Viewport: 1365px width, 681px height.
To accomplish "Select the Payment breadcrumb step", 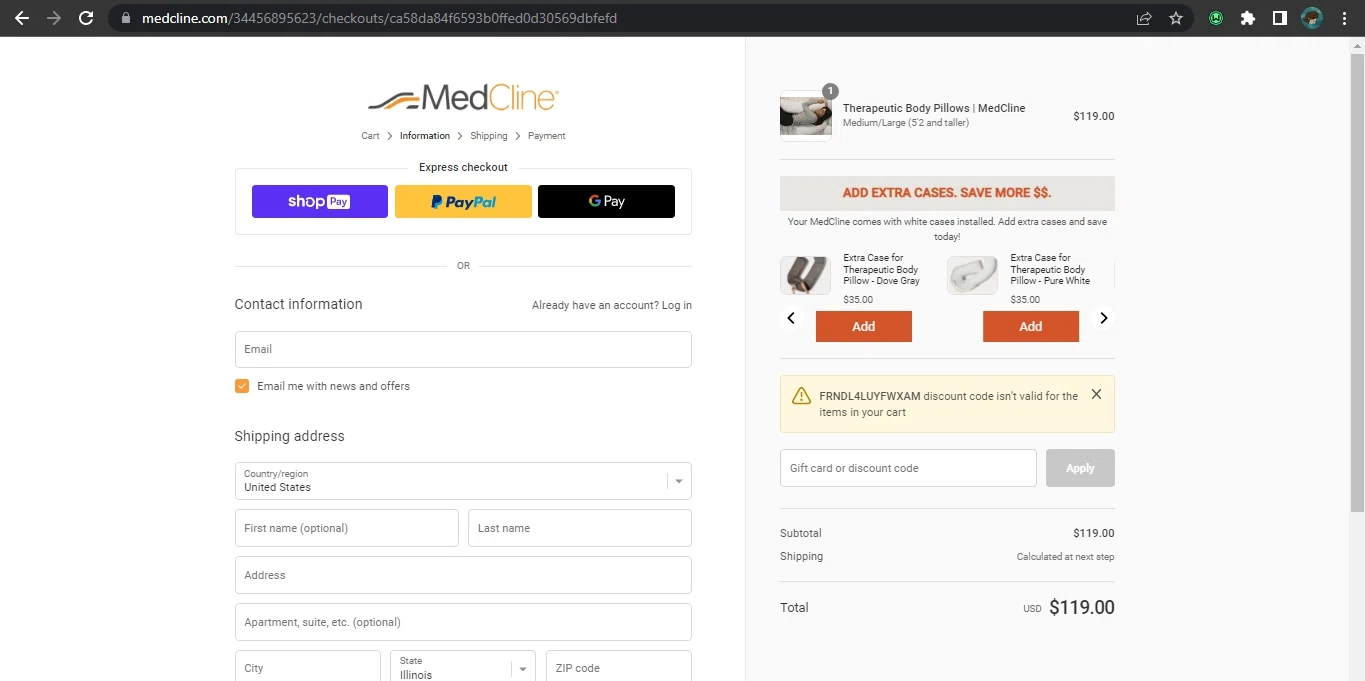I will coord(547,136).
